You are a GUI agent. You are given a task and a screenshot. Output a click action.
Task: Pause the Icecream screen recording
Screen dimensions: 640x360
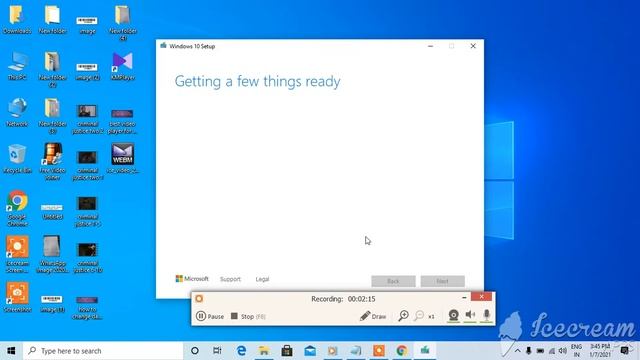click(210, 316)
